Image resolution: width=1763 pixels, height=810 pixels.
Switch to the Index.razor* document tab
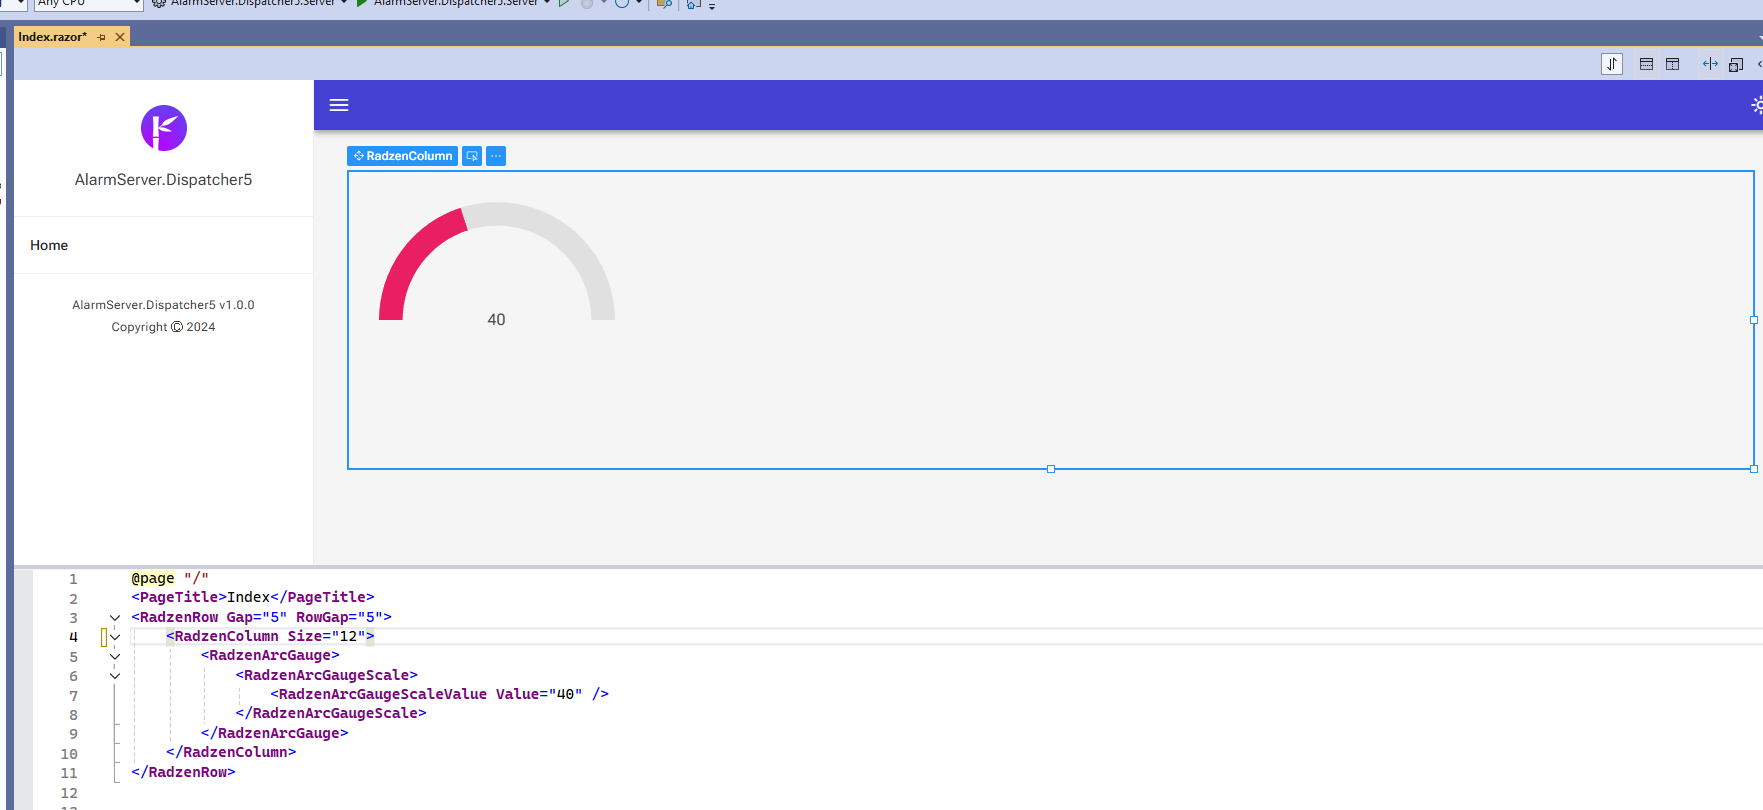point(53,37)
